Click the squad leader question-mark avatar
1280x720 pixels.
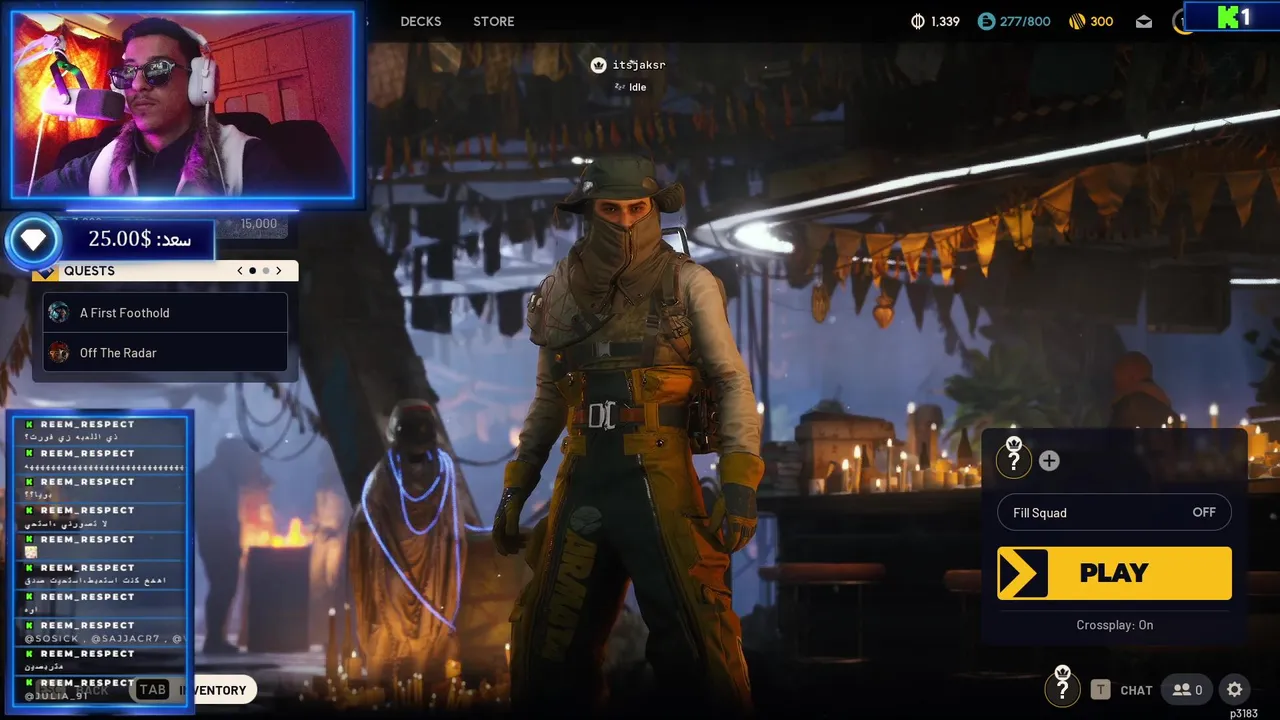(x=1014, y=458)
